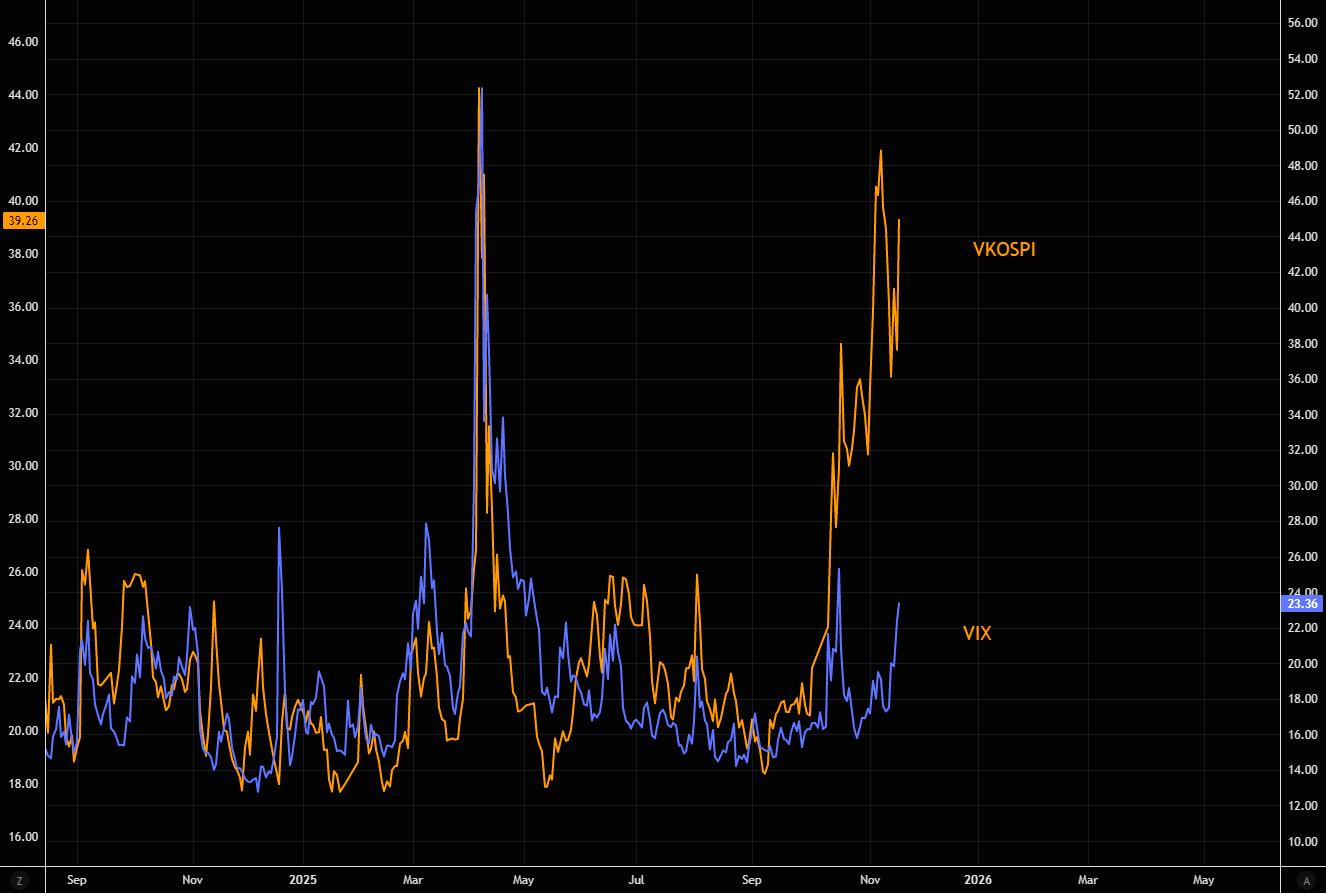Click 30.00 on the left price scale

(22, 466)
